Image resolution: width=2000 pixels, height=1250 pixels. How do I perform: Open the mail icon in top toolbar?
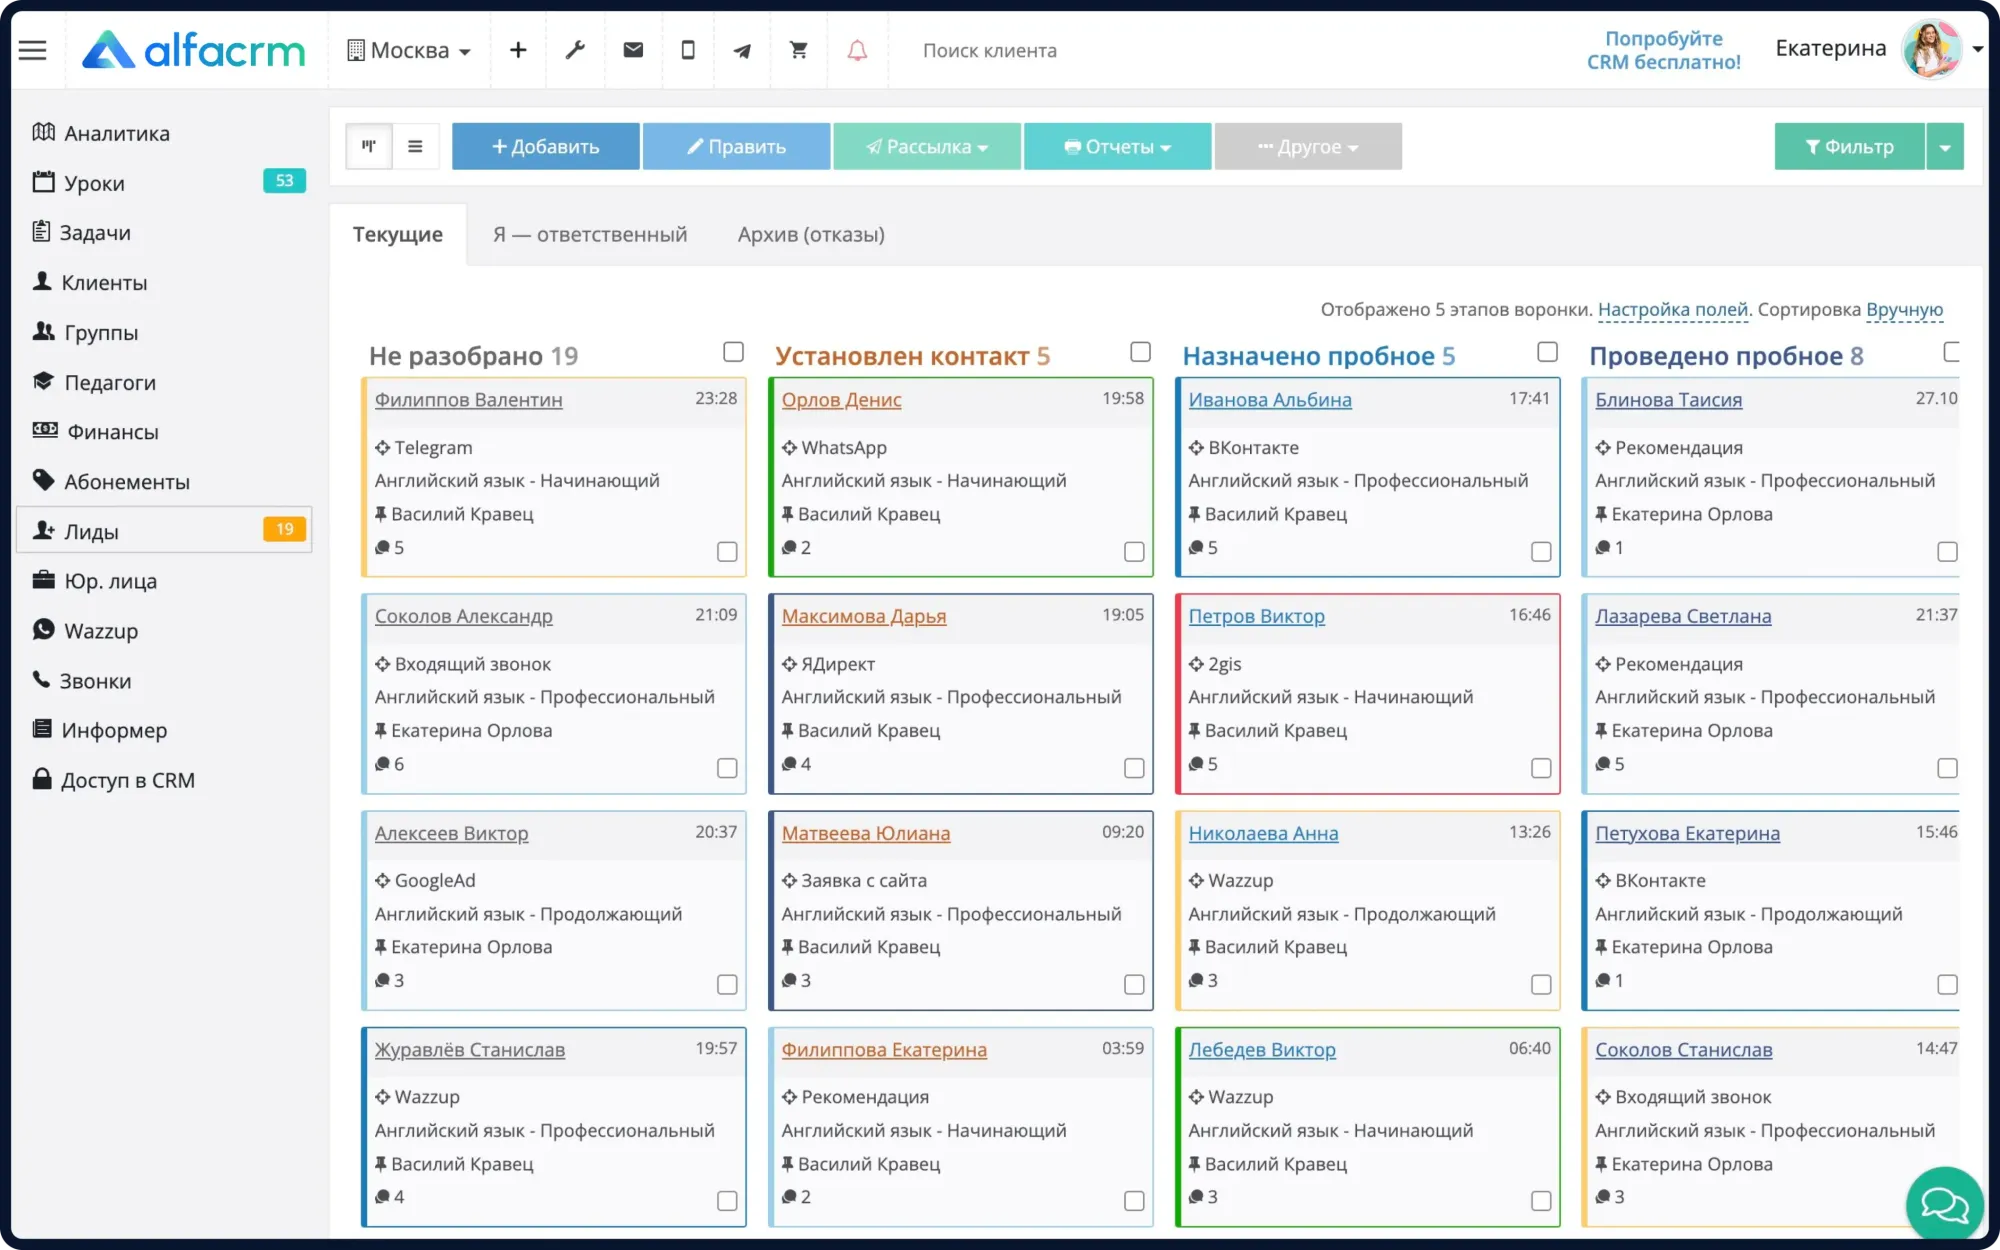tap(632, 50)
